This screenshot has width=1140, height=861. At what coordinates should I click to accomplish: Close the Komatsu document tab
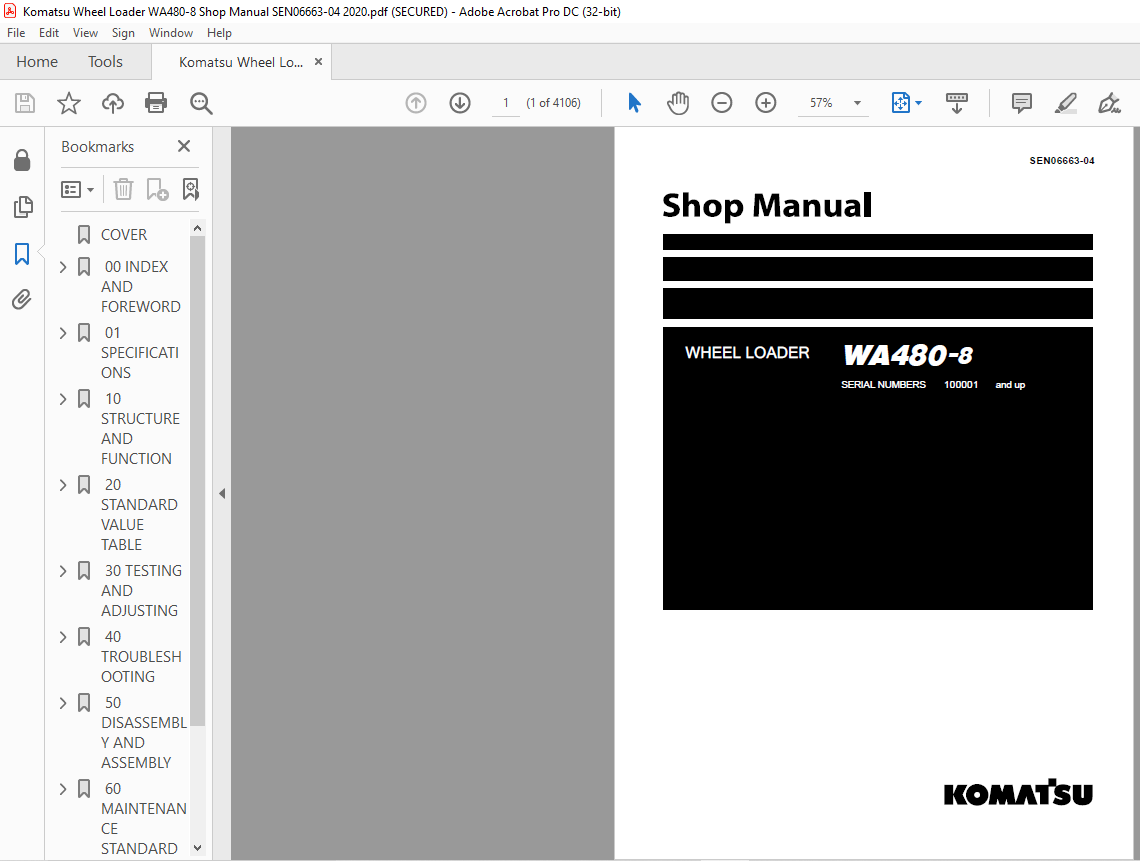click(x=318, y=62)
